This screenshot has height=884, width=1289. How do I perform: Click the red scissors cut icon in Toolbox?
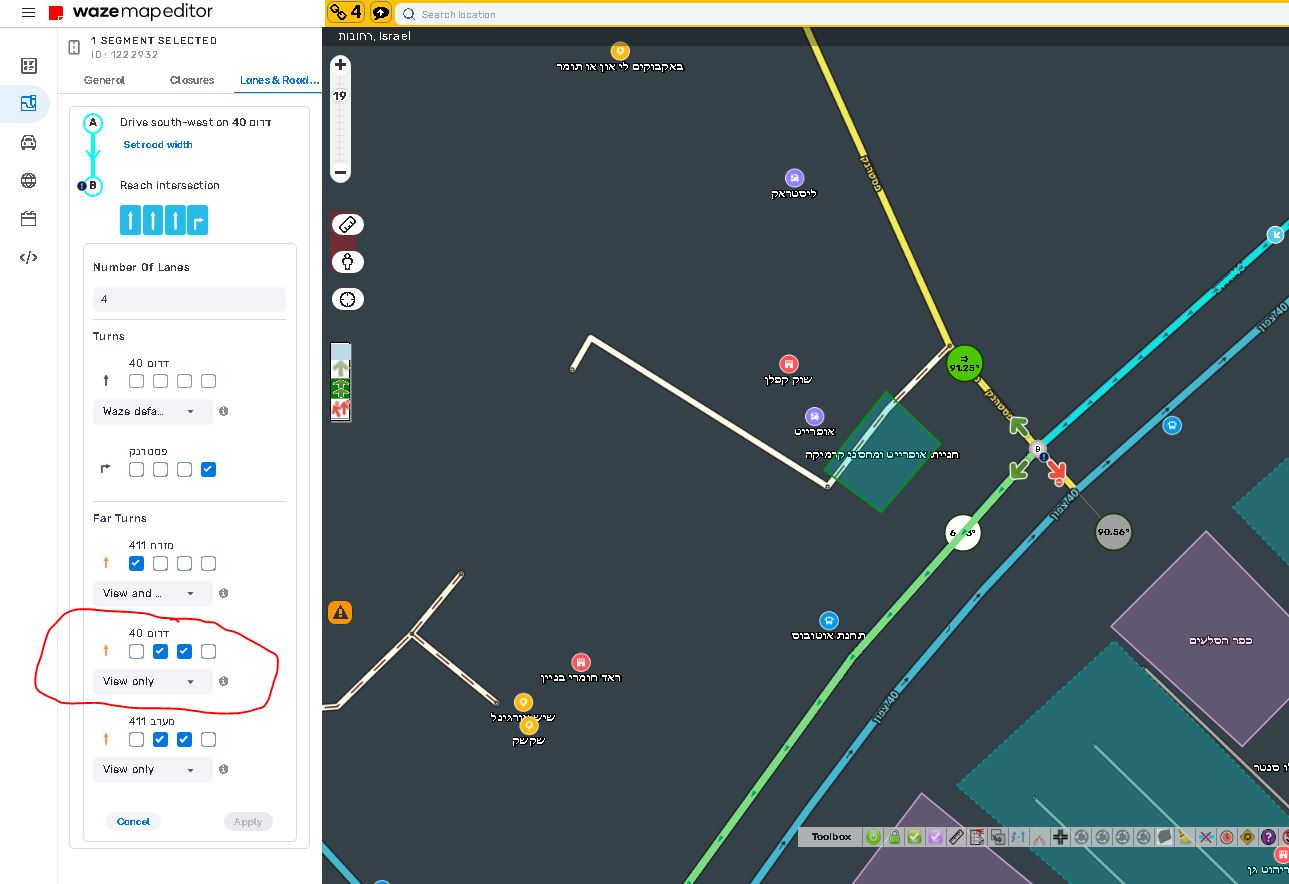(1039, 837)
